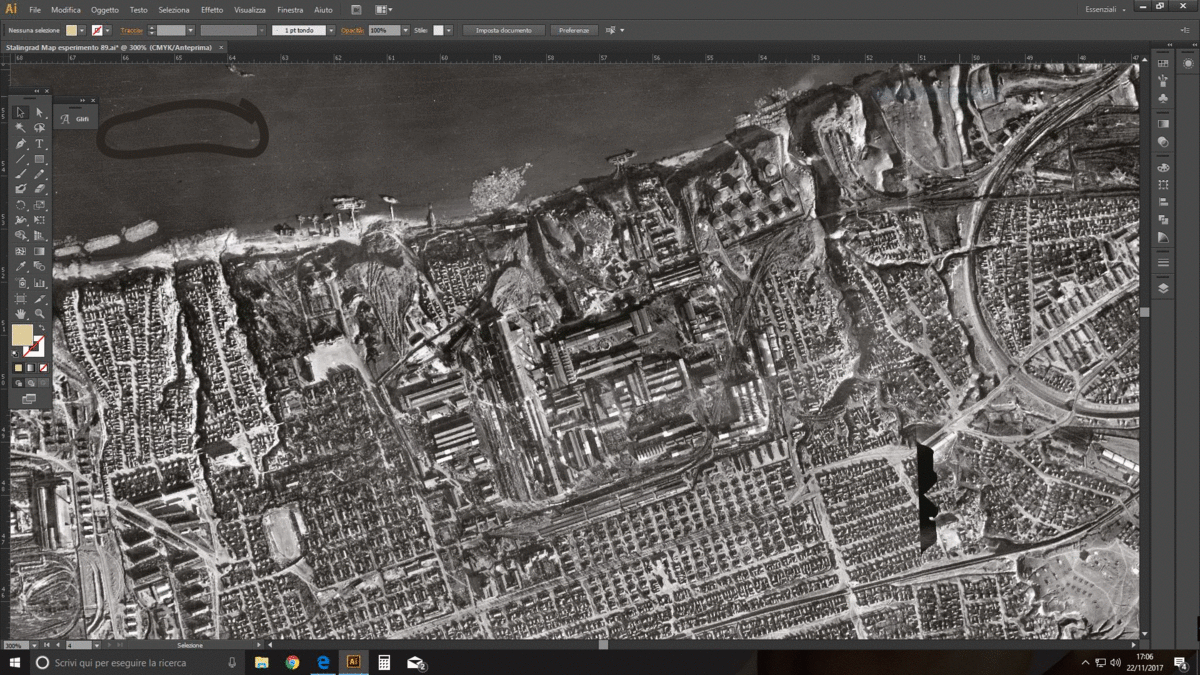Pick the Paintbrush tool
The height and width of the screenshot is (675, 1200).
(21, 174)
